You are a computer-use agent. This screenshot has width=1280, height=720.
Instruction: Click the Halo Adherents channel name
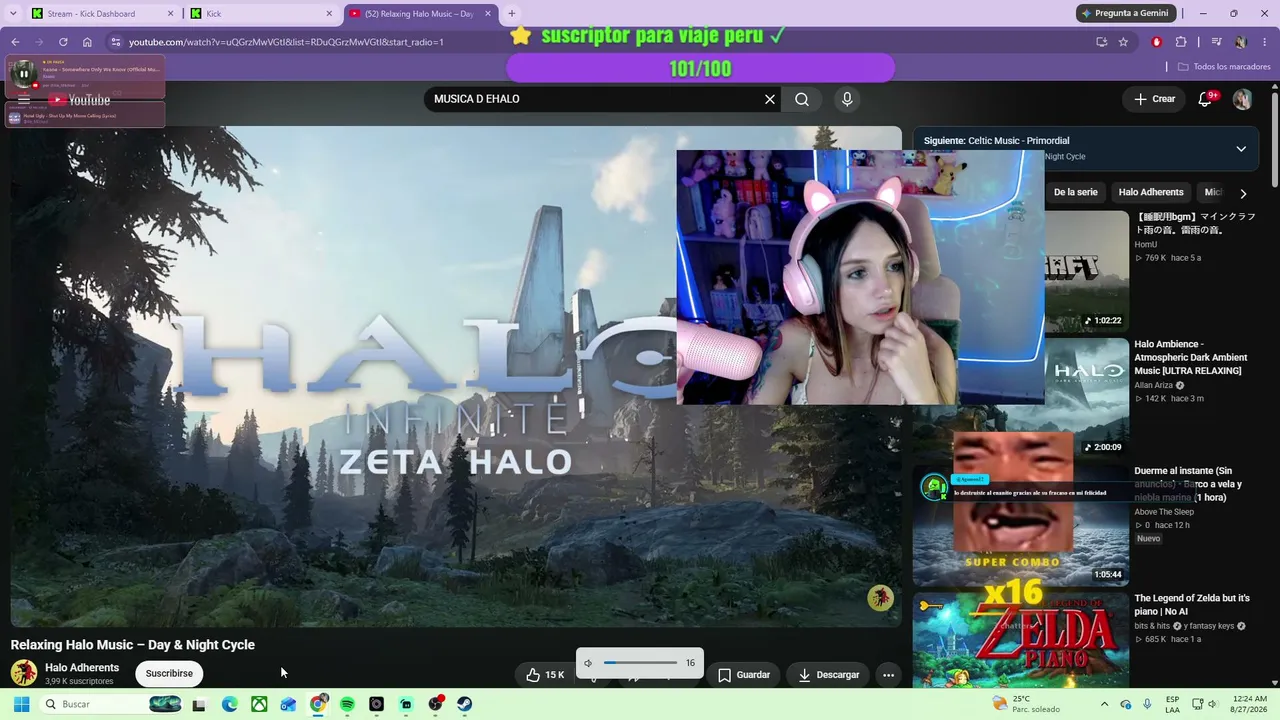click(82, 668)
